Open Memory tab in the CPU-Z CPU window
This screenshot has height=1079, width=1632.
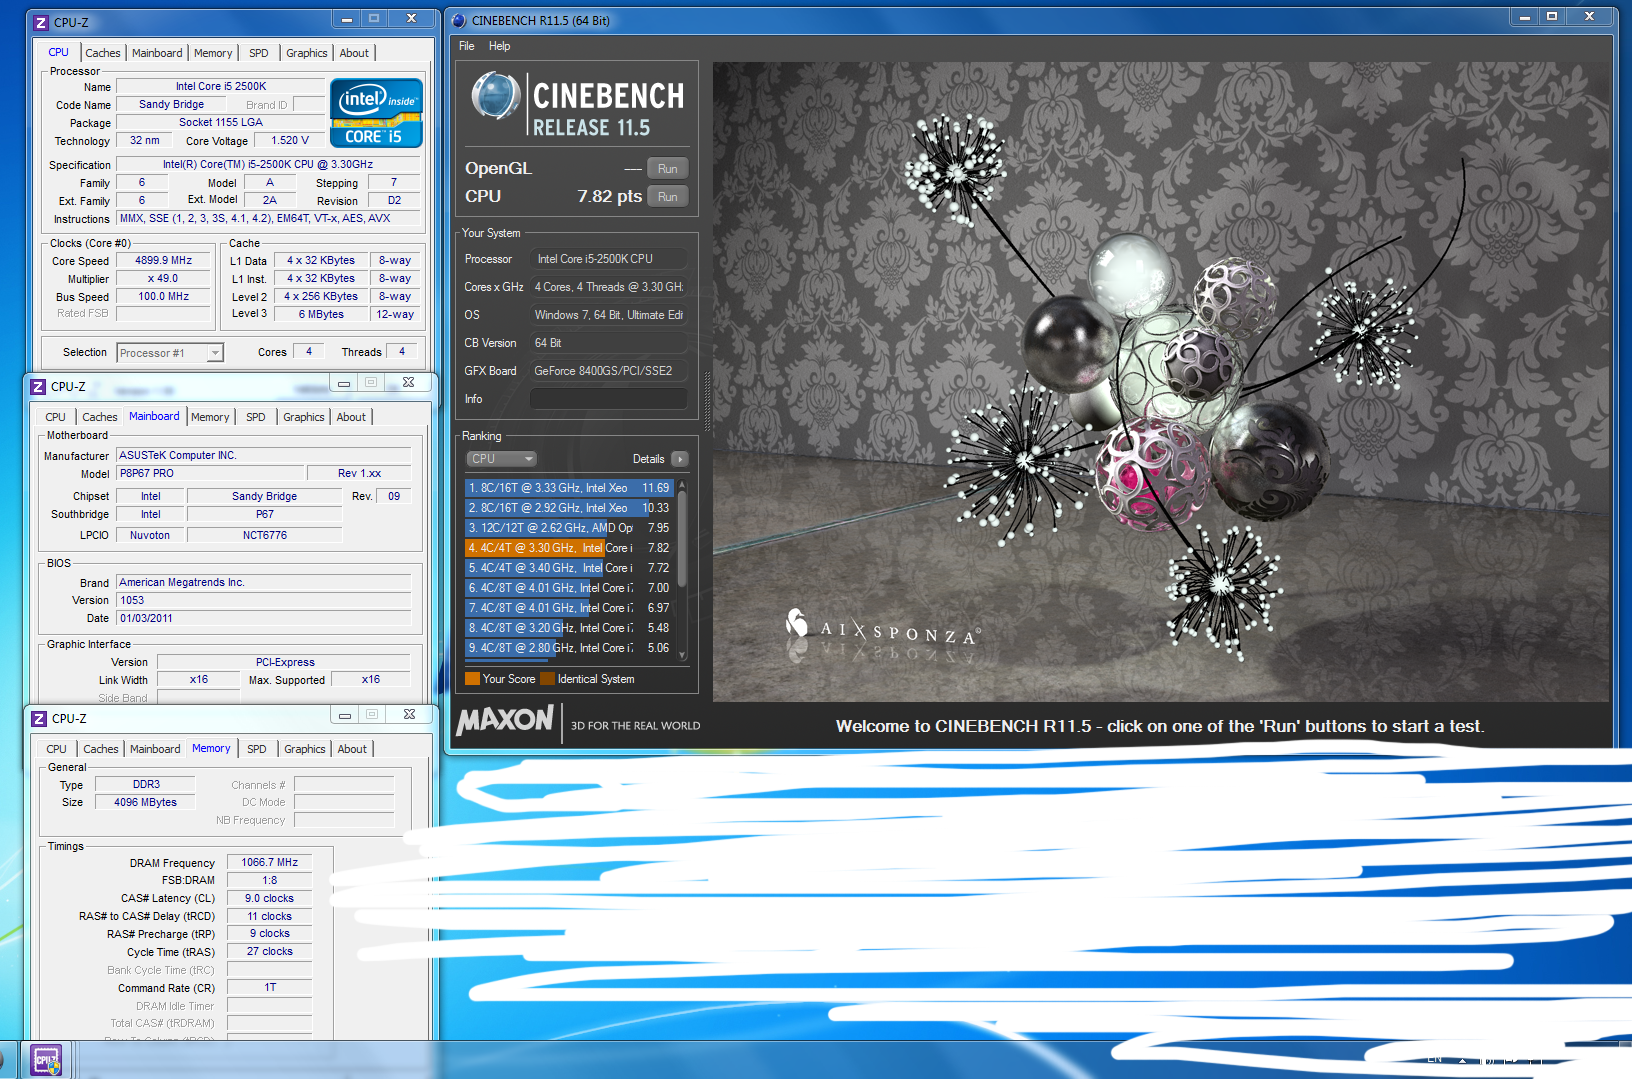coord(213,53)
